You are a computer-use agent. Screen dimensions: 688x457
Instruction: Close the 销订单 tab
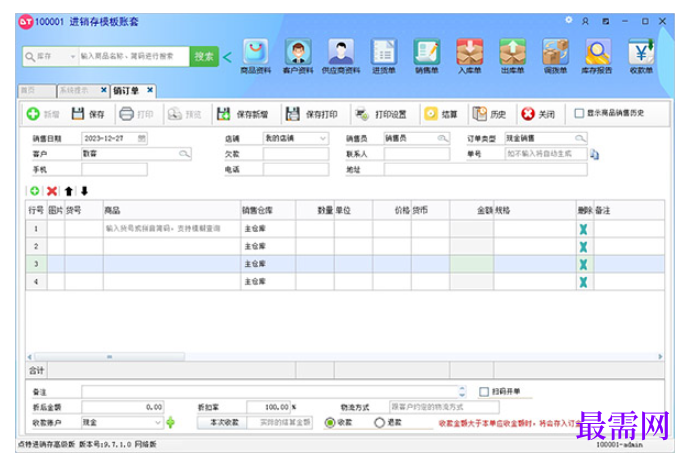150,90
